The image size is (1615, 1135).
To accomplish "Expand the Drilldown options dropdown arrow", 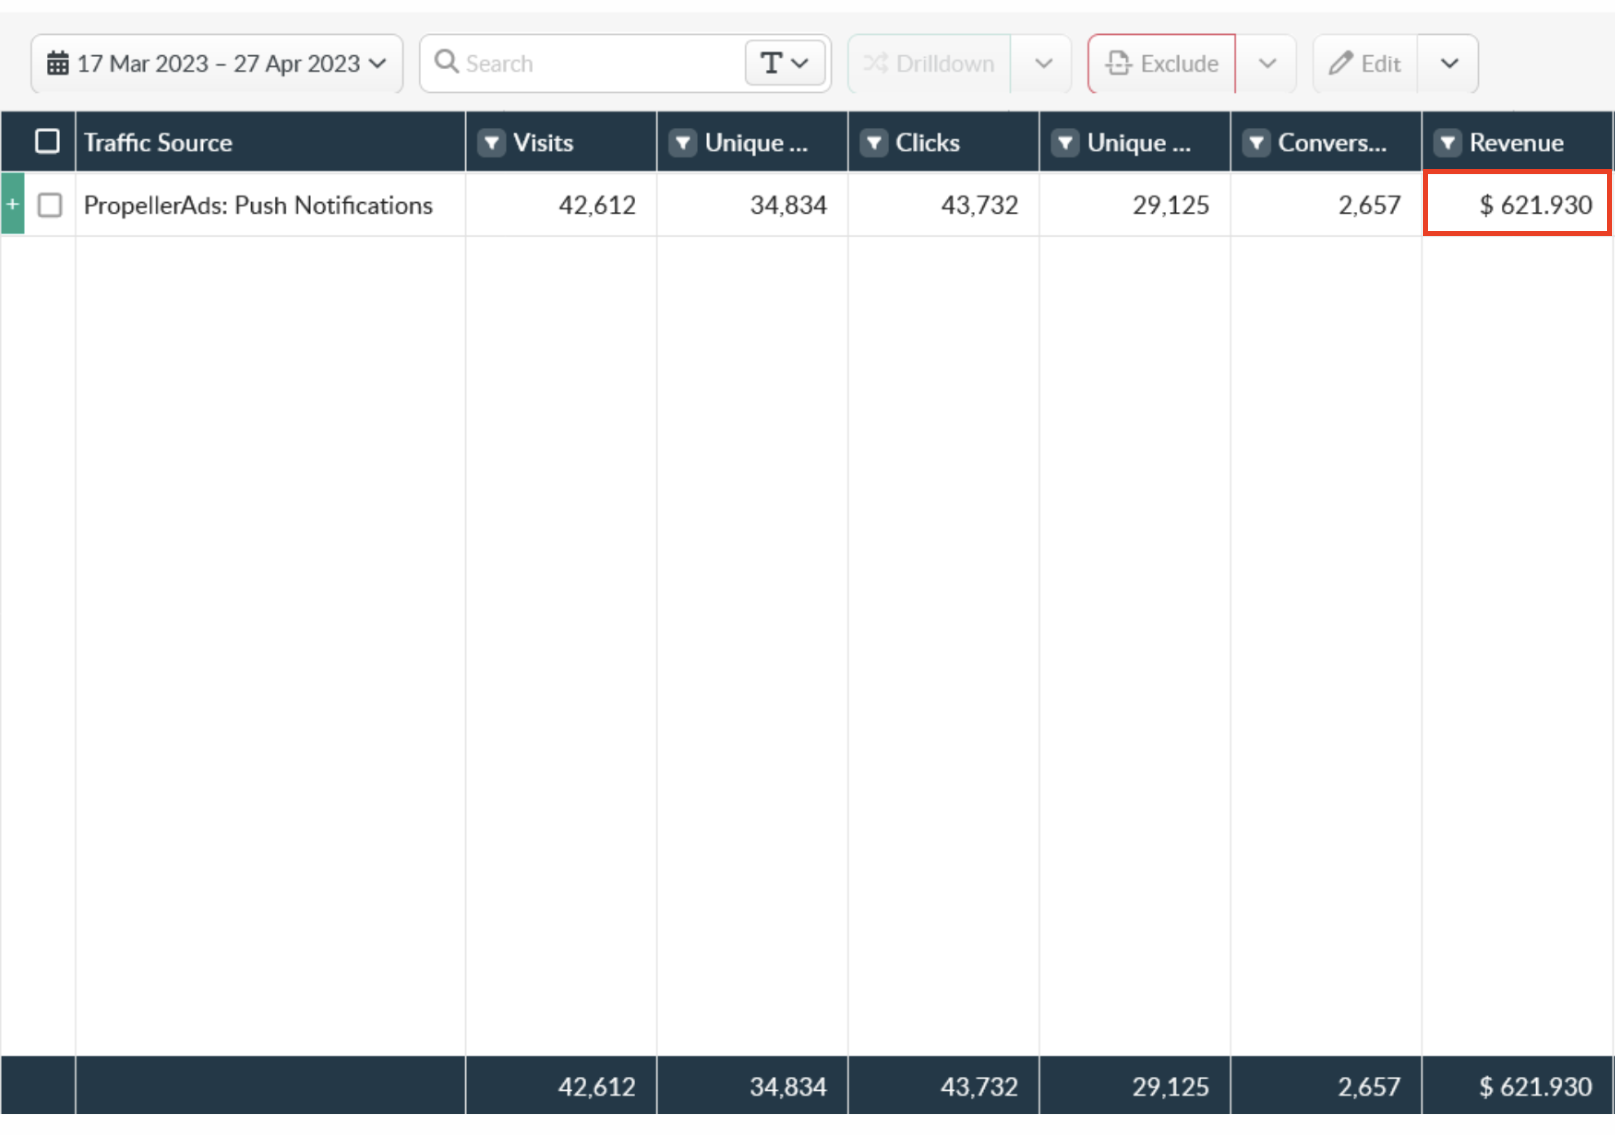I will (x=1043, y=64).
